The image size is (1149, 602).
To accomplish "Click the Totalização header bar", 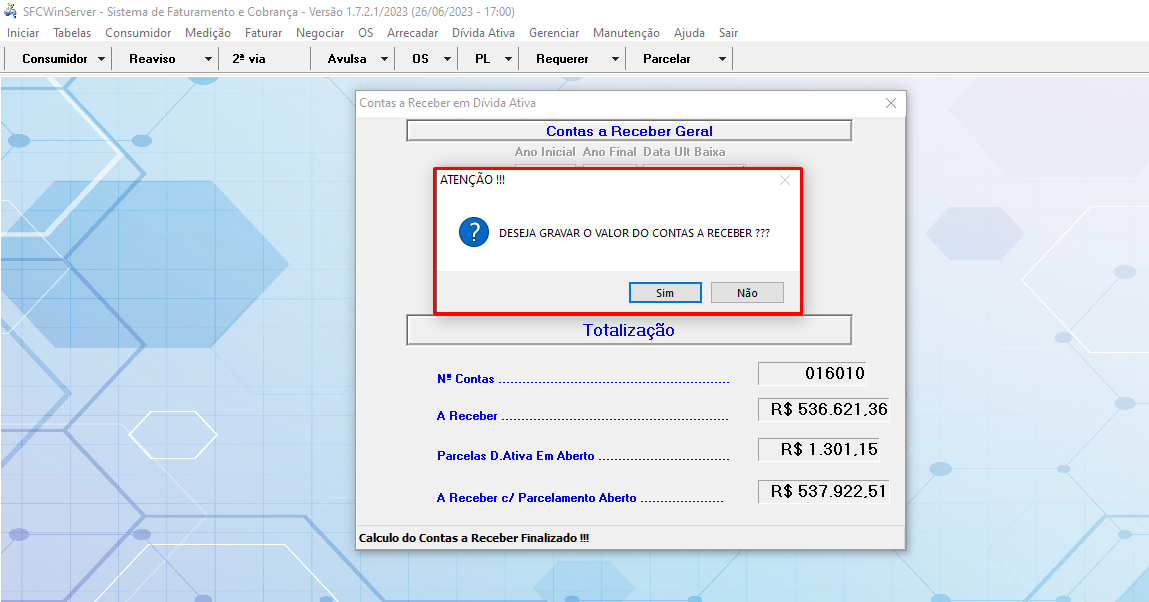I will [x=629, y=330].
